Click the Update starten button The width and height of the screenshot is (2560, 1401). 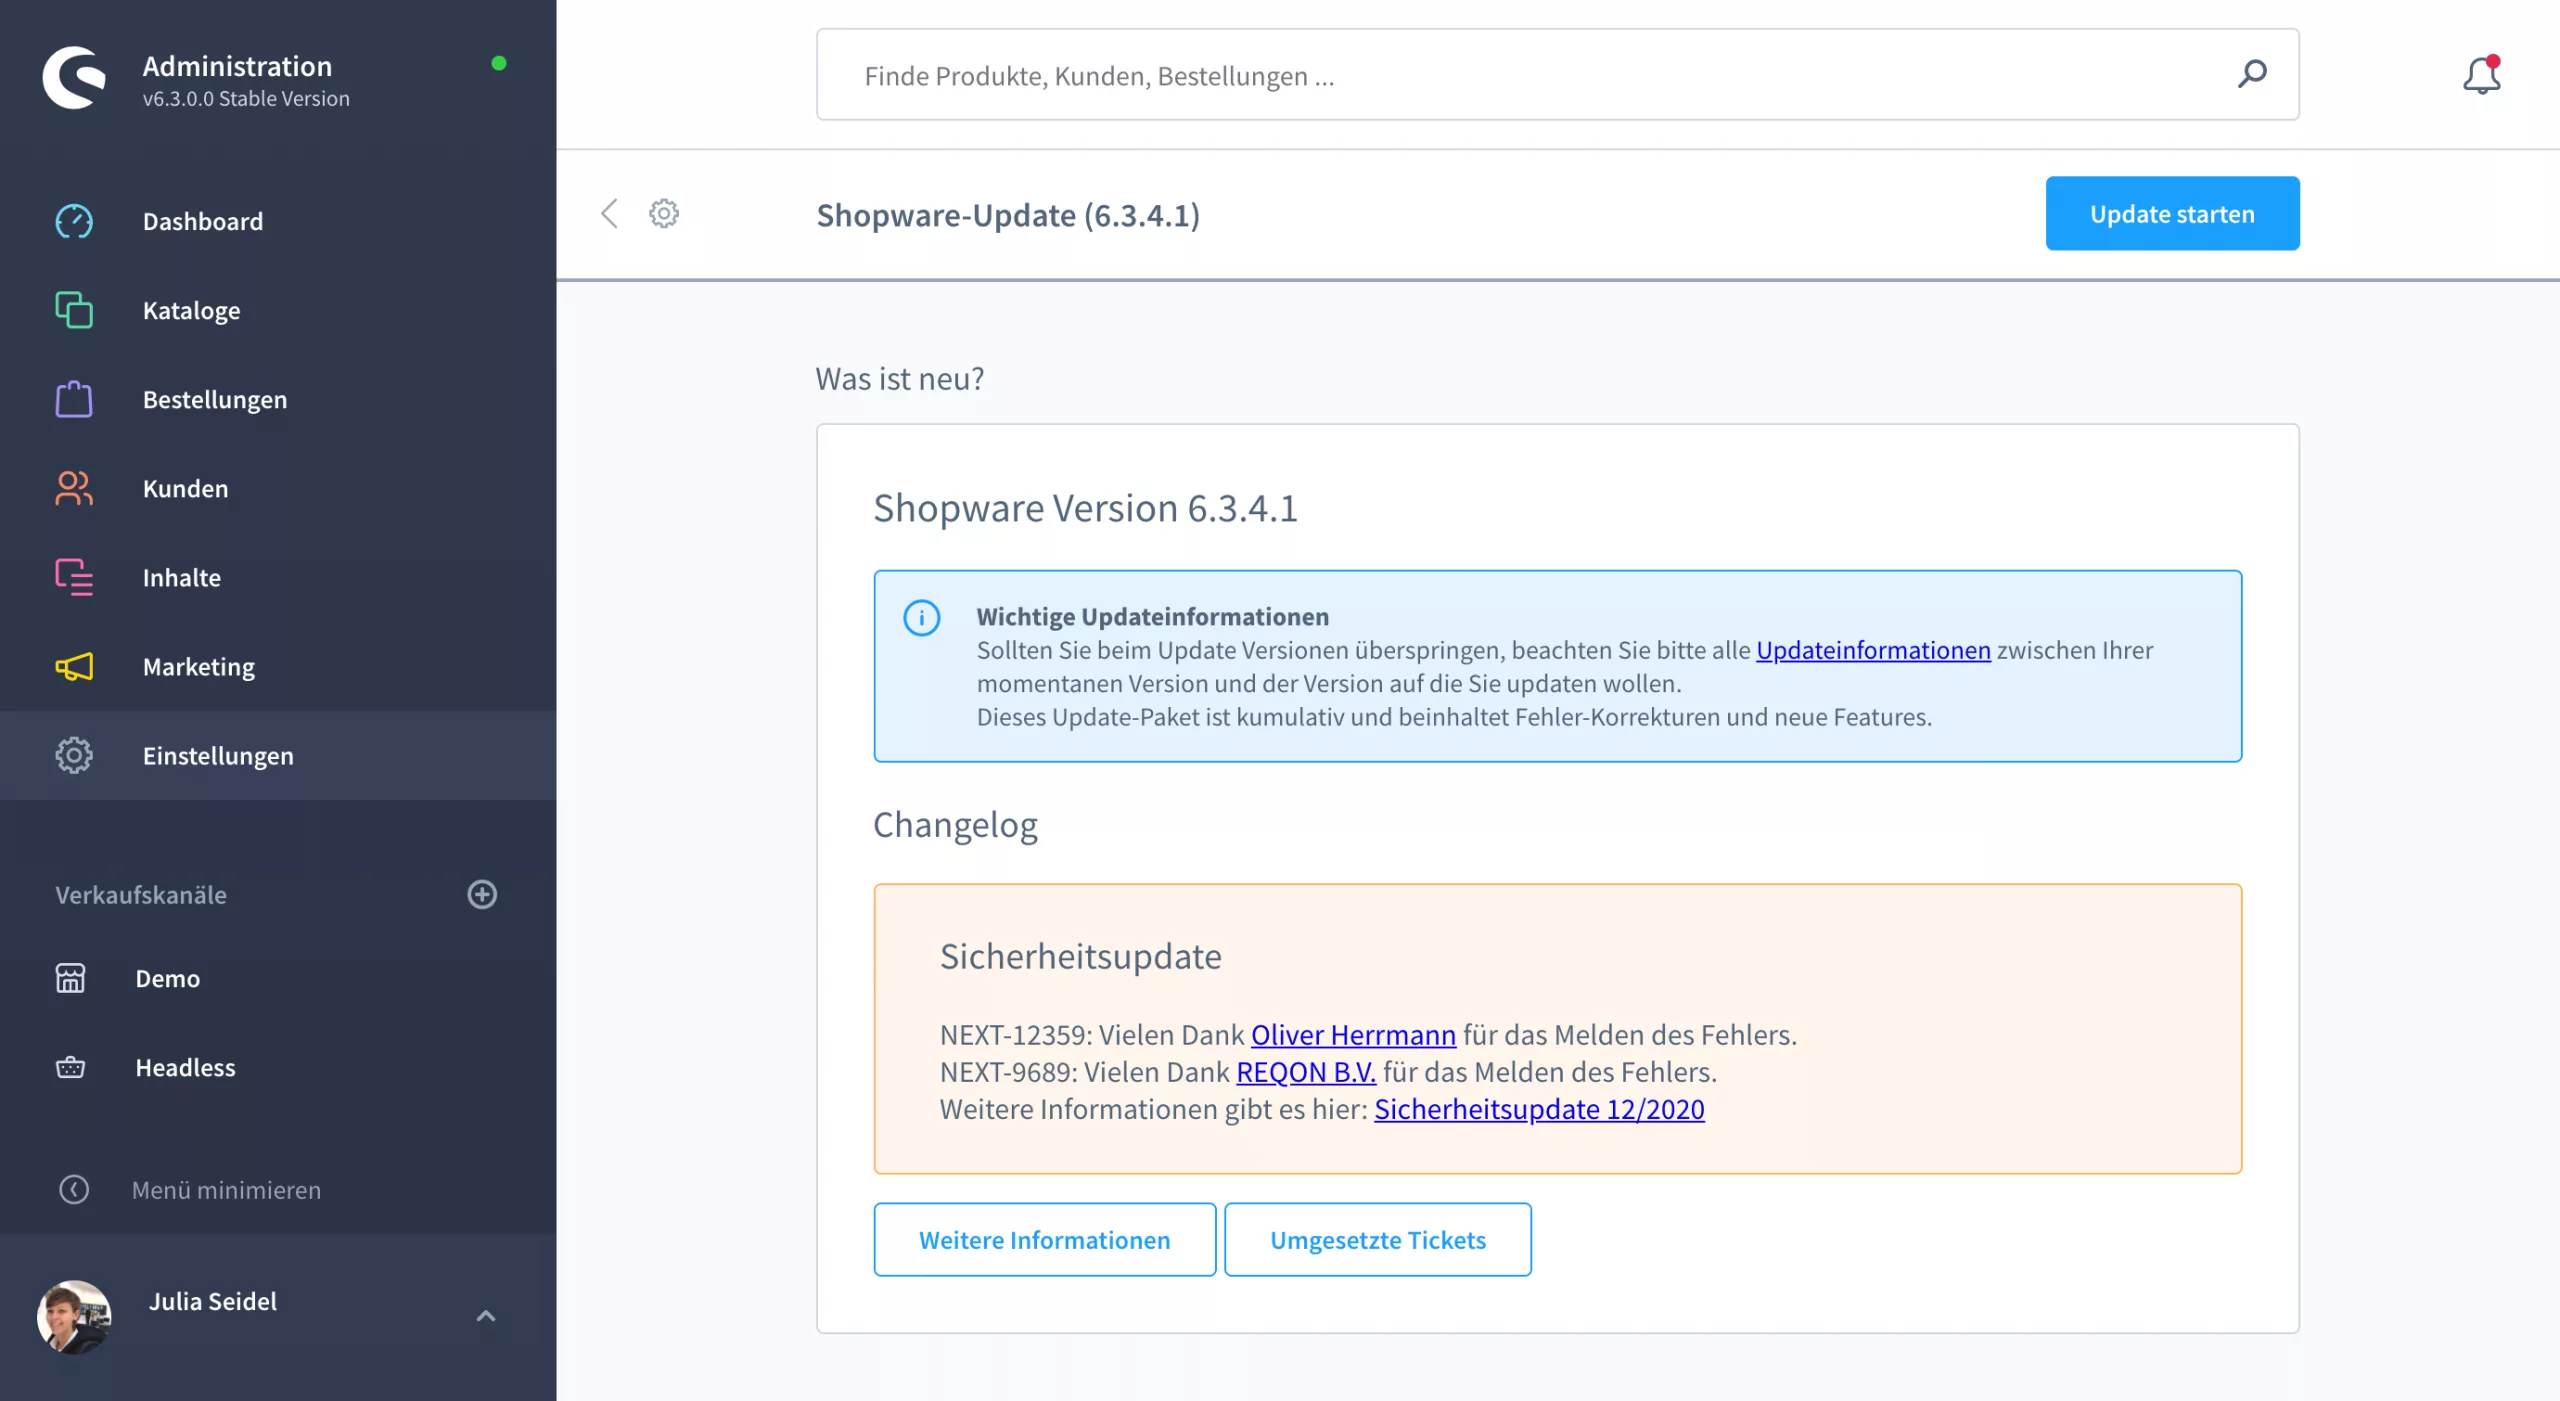click(x=2172, y=213)
